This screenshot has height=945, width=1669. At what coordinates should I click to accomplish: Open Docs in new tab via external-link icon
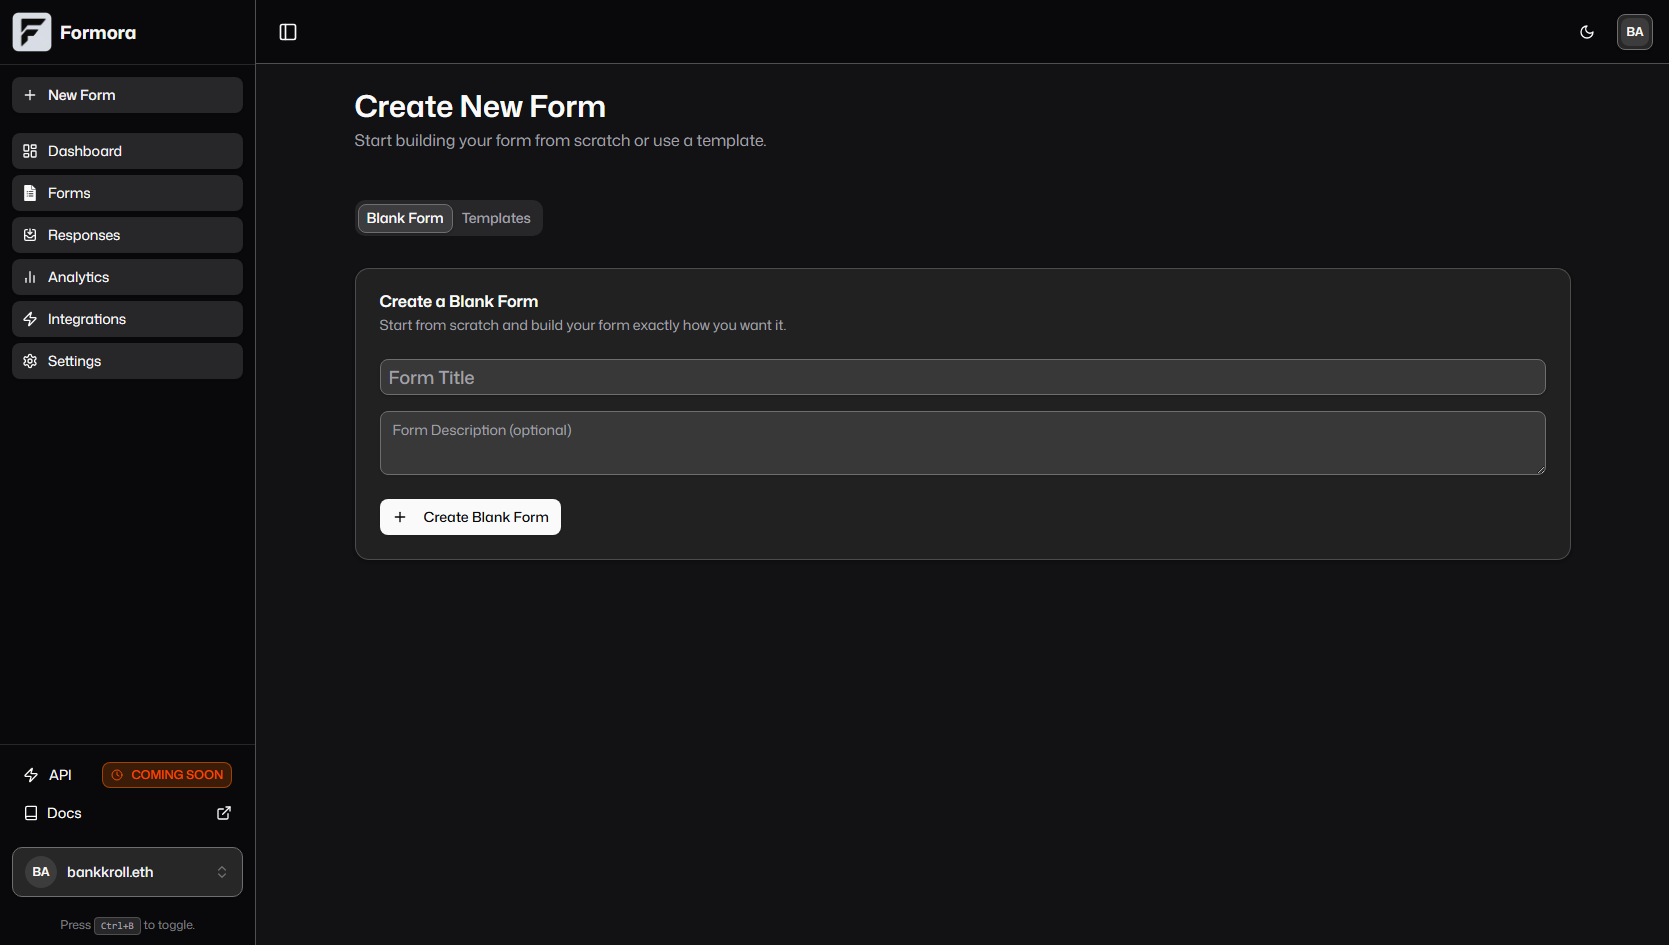pyautogui.click(x=223, y=812)
